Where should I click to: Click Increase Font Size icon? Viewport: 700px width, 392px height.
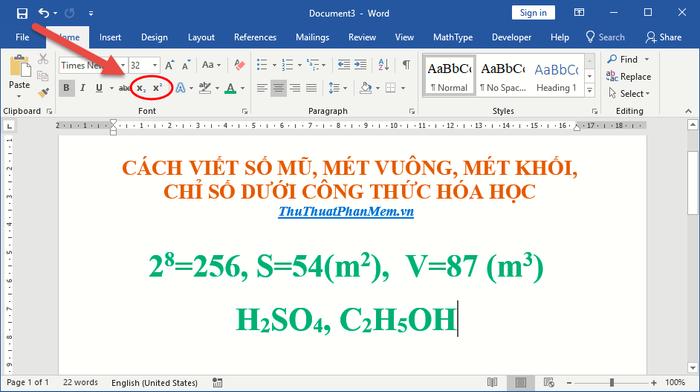[170, 65]
